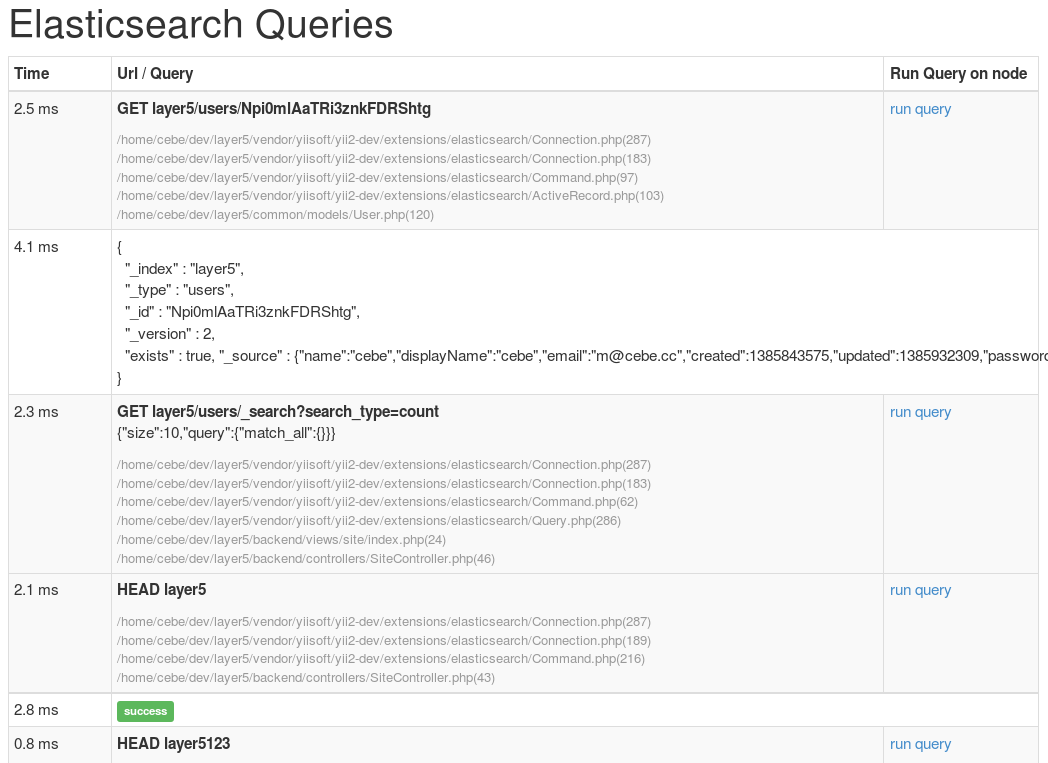Click the "_version" : 2 response line
The image size is (1048, 763).
click(x=170, y=334)
